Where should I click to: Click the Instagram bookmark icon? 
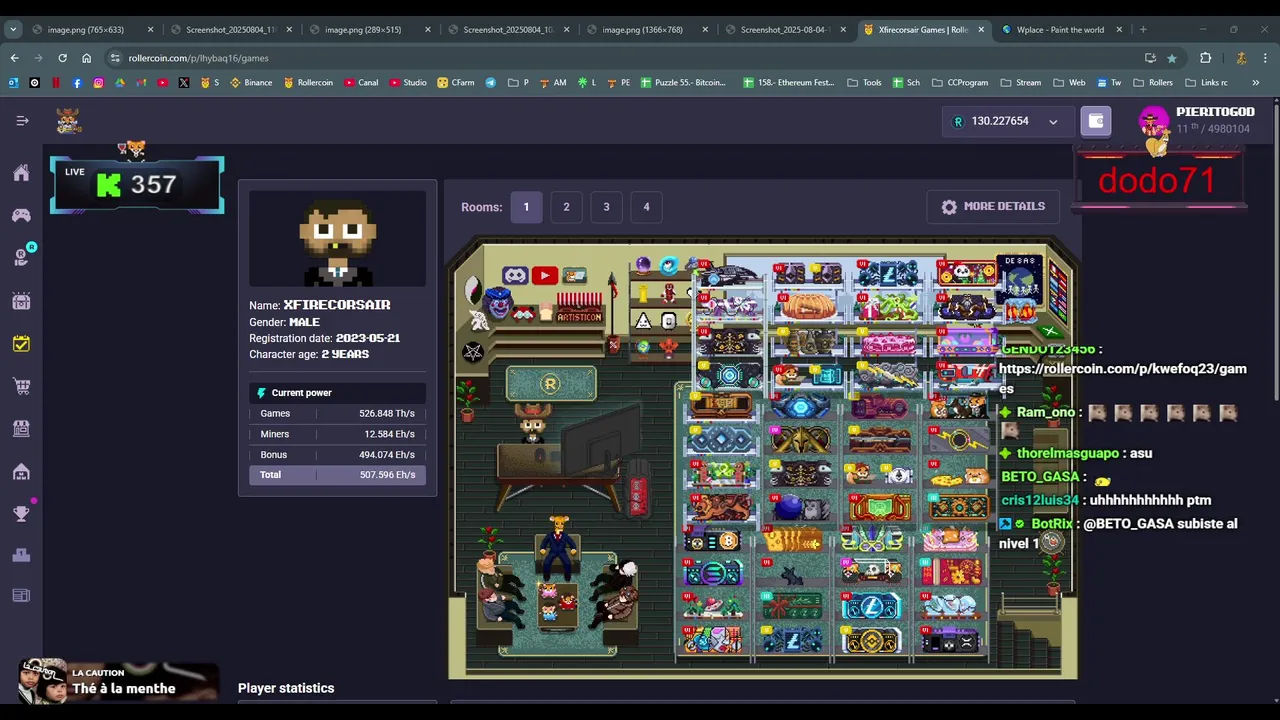point(98,82)
